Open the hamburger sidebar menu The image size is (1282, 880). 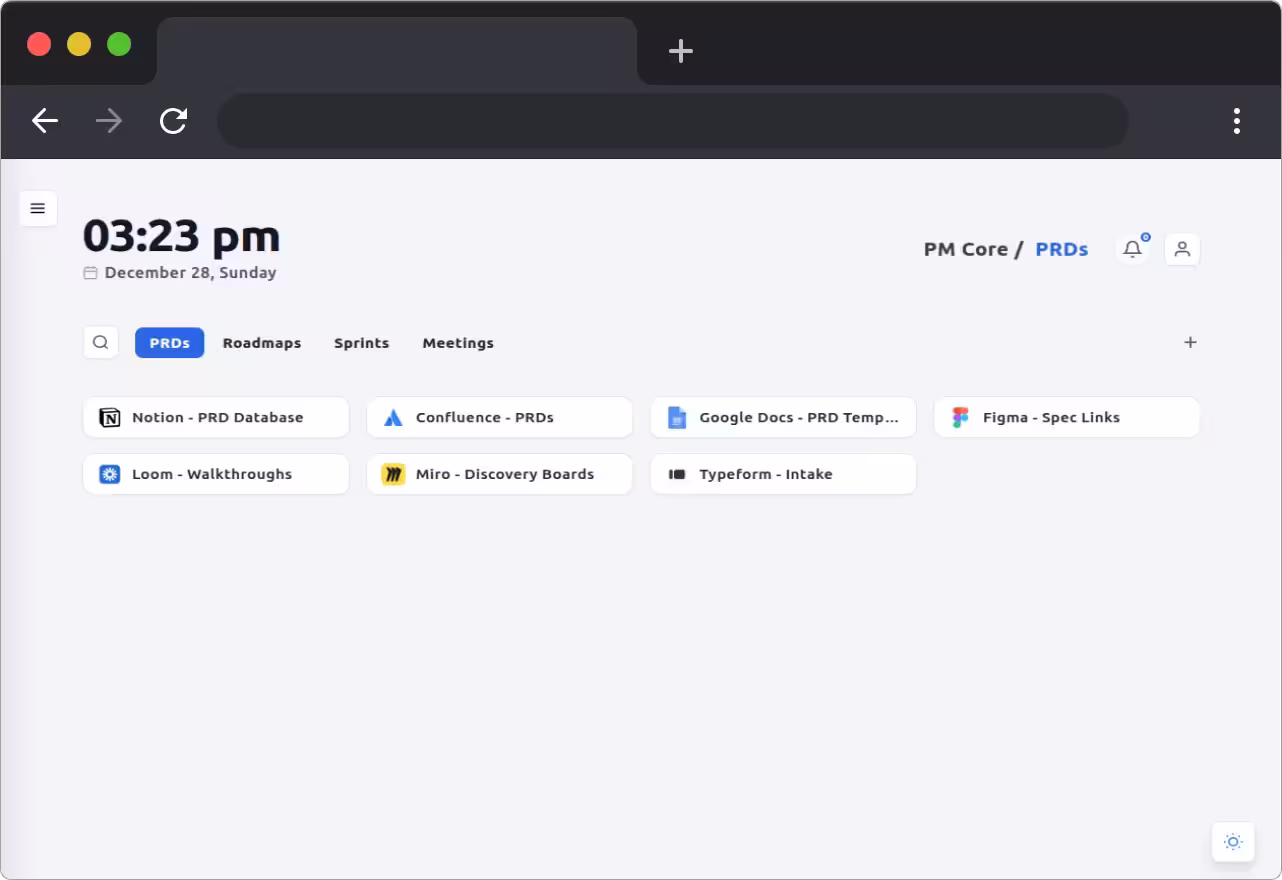point(38,208)
